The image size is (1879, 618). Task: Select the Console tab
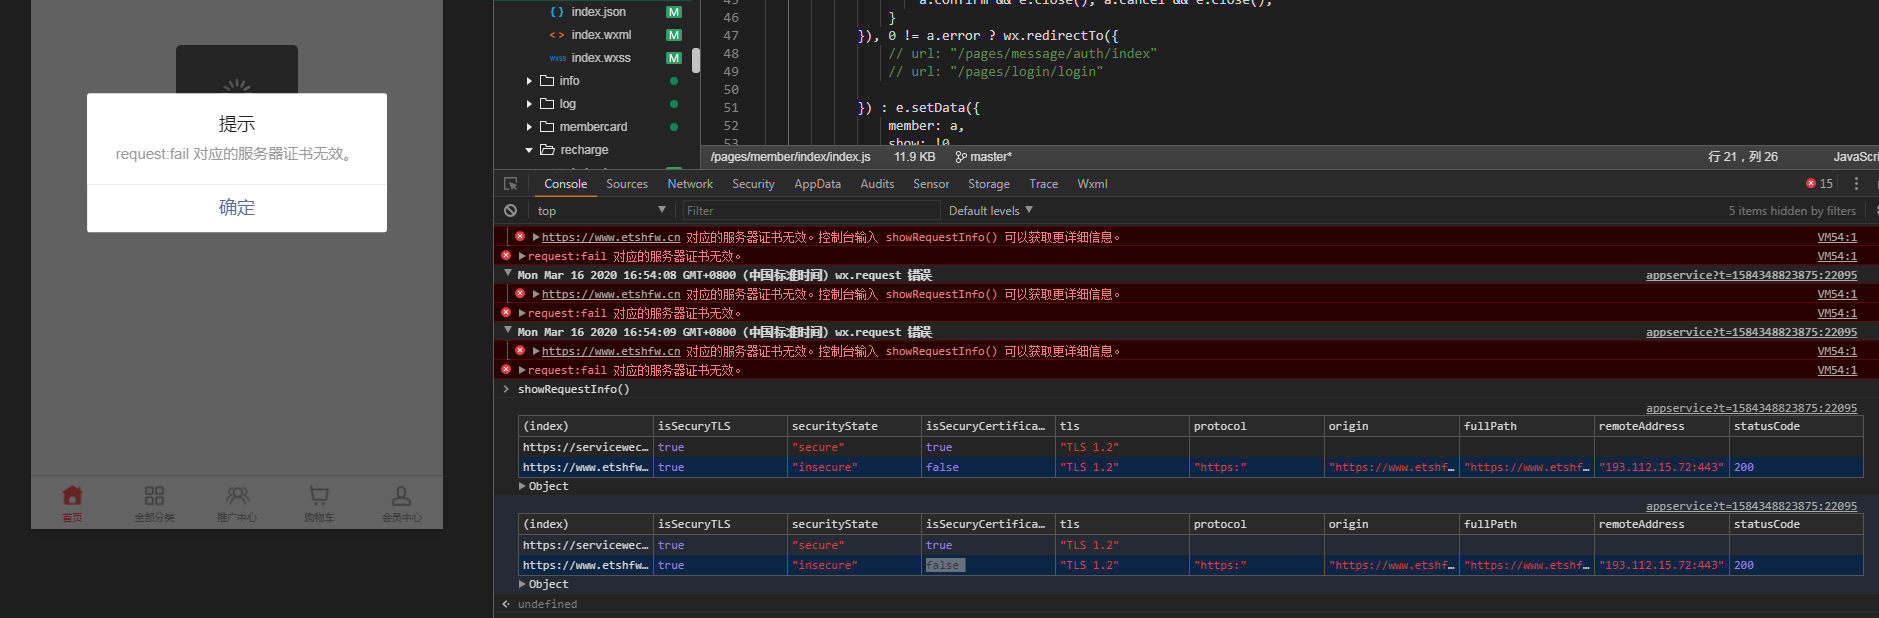pyautogui.click(x=565, y=184)
